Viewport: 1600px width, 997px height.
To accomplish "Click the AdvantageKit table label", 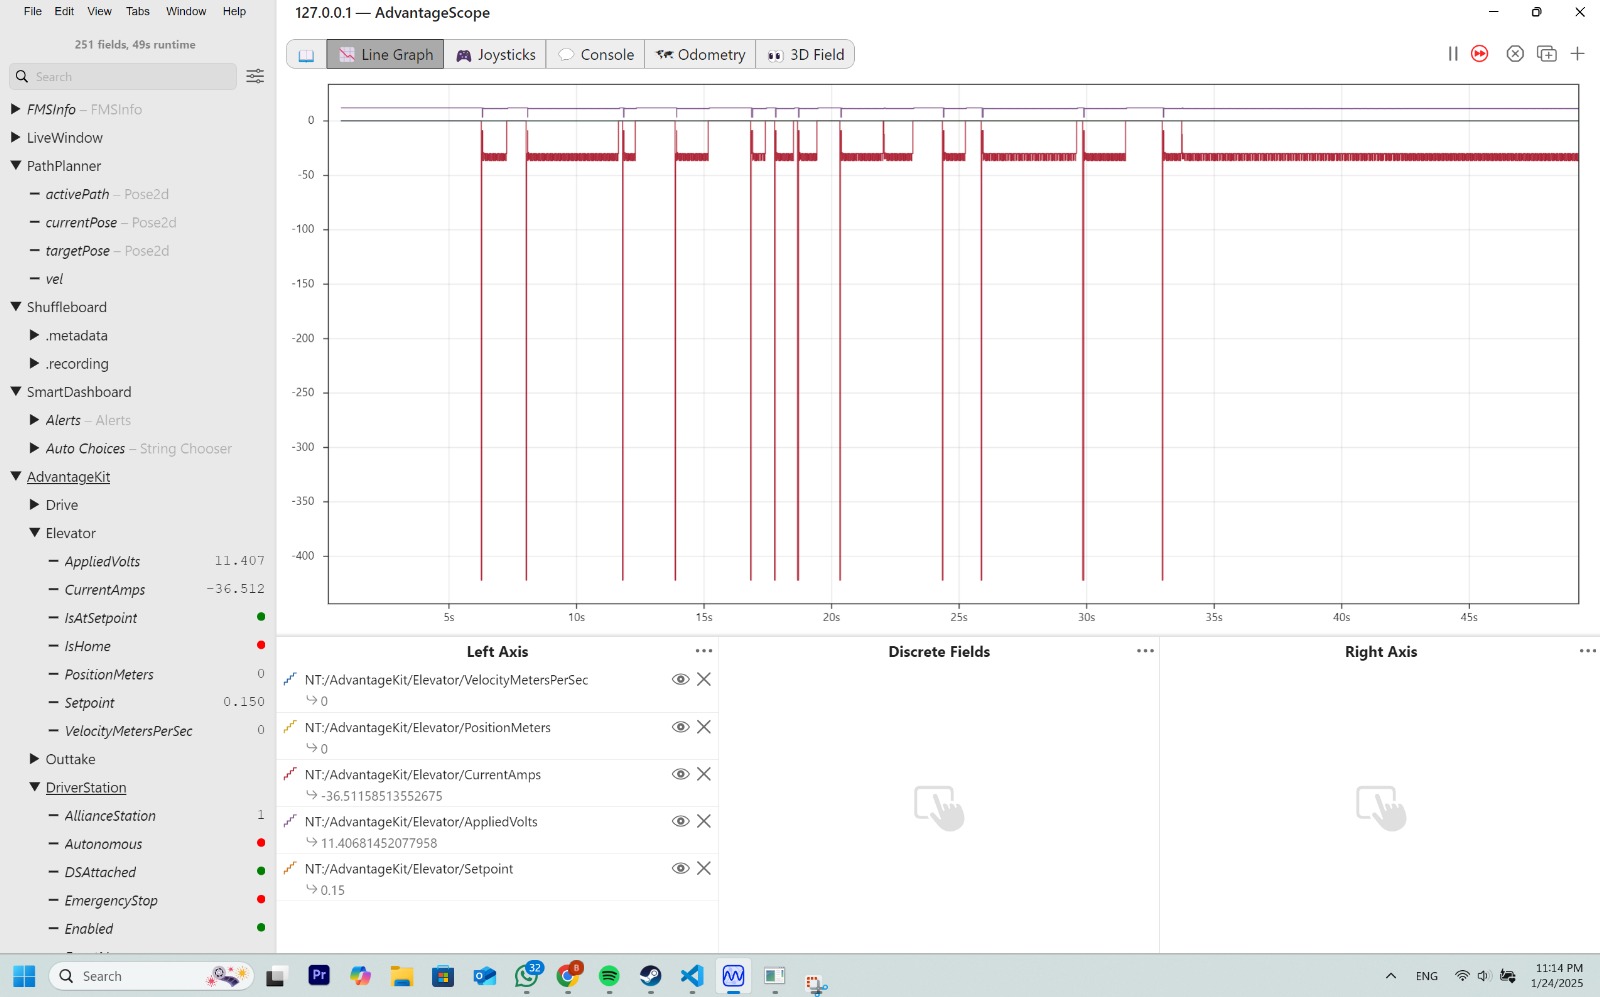I will point(68,477).
